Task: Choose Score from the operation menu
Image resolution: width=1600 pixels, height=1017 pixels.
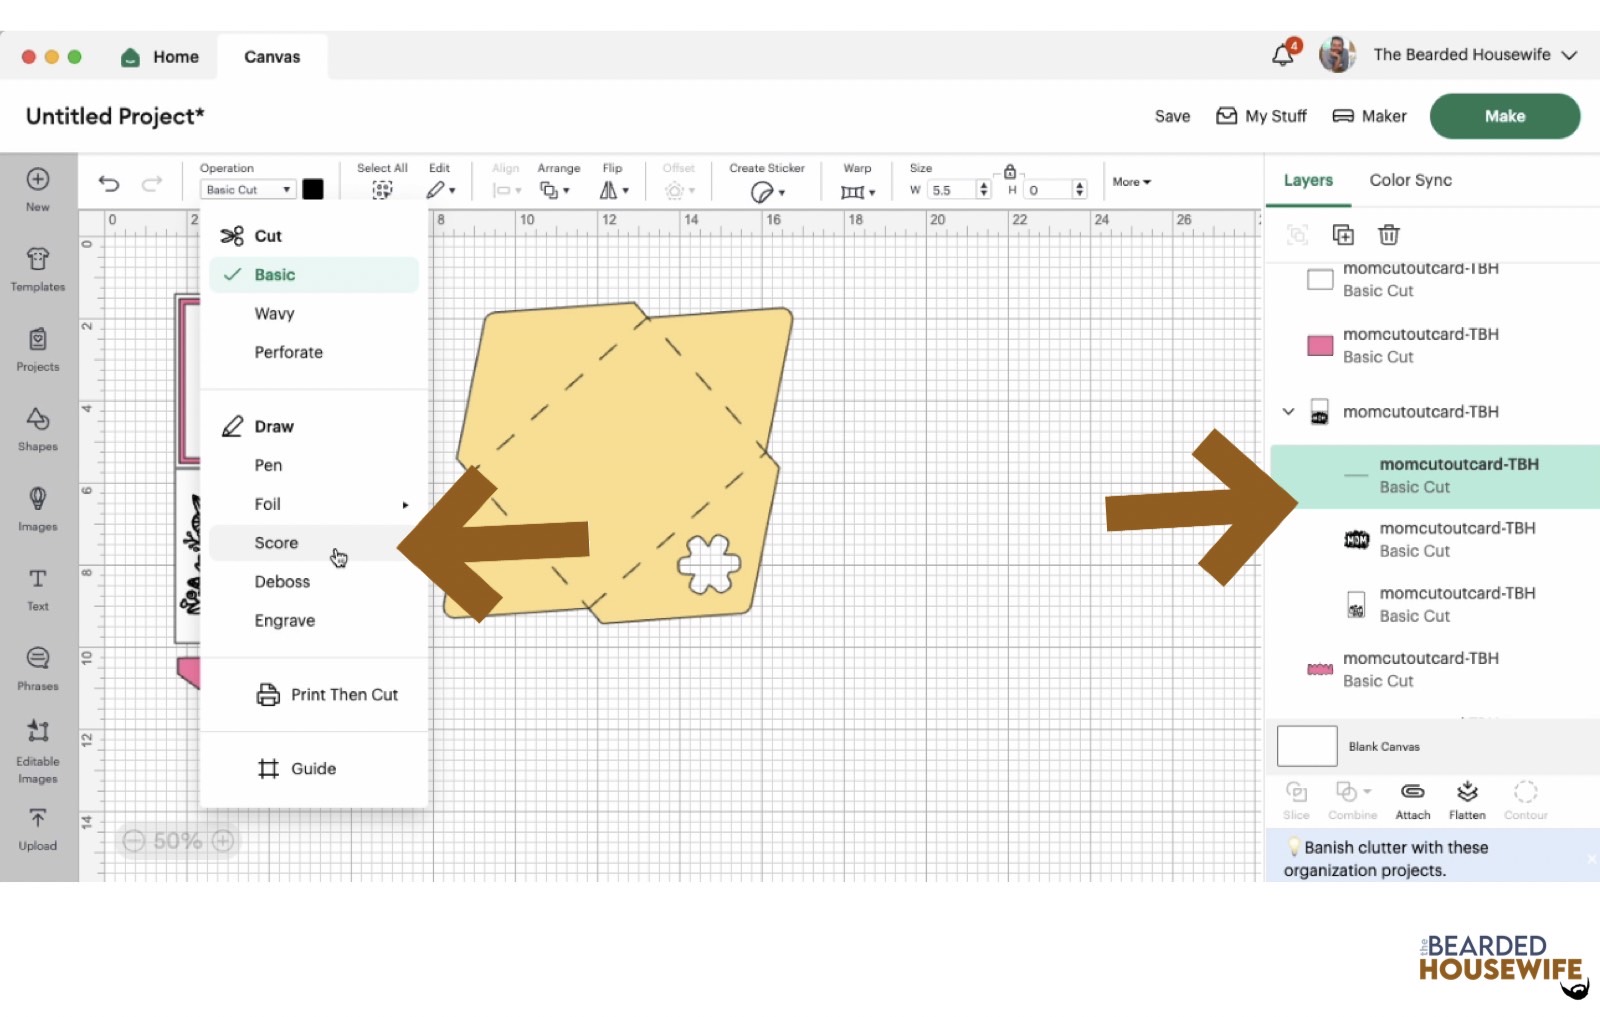Action: point(277,543)
